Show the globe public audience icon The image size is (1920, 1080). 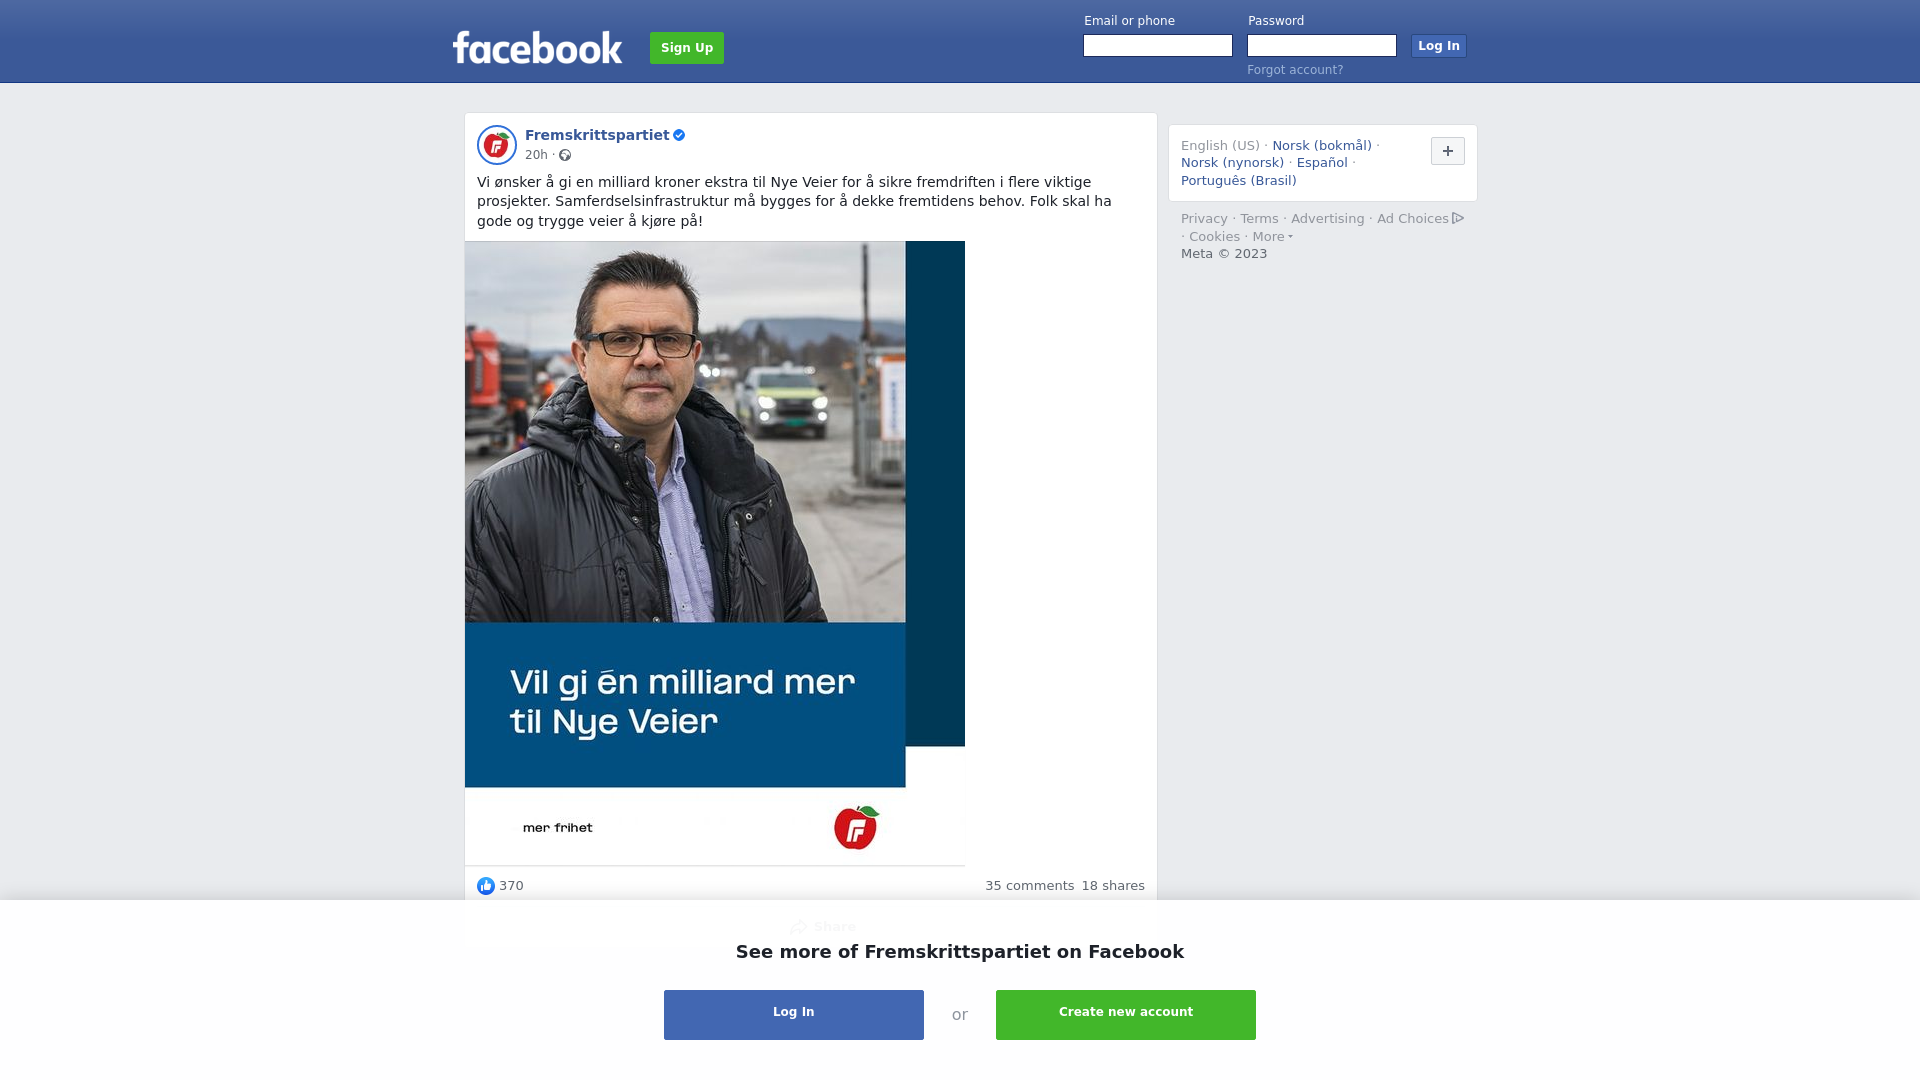tap(565, 155)
